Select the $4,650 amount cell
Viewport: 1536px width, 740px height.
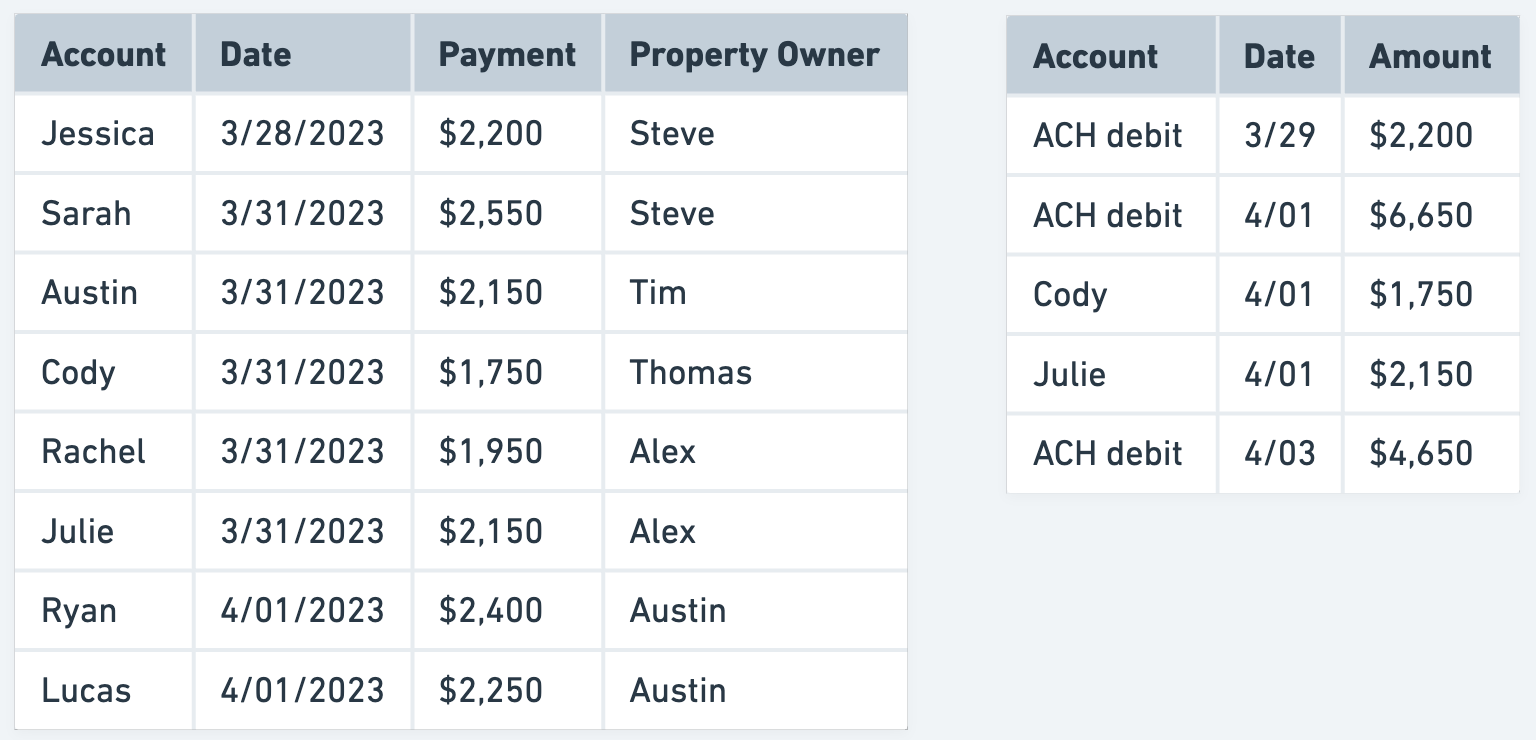pyautogui.click(x=1421, y=453)
